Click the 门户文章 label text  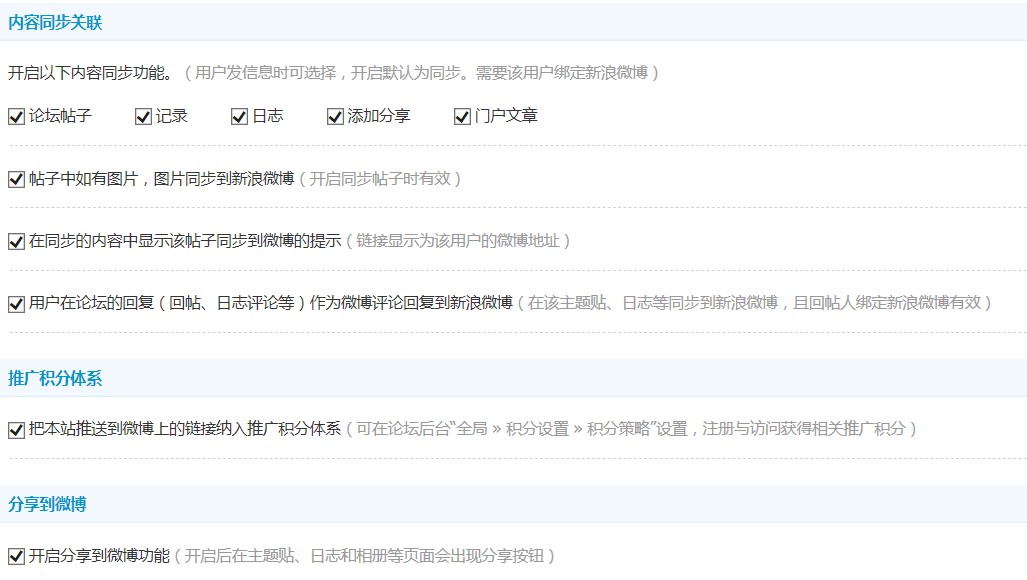pos(506,116)
